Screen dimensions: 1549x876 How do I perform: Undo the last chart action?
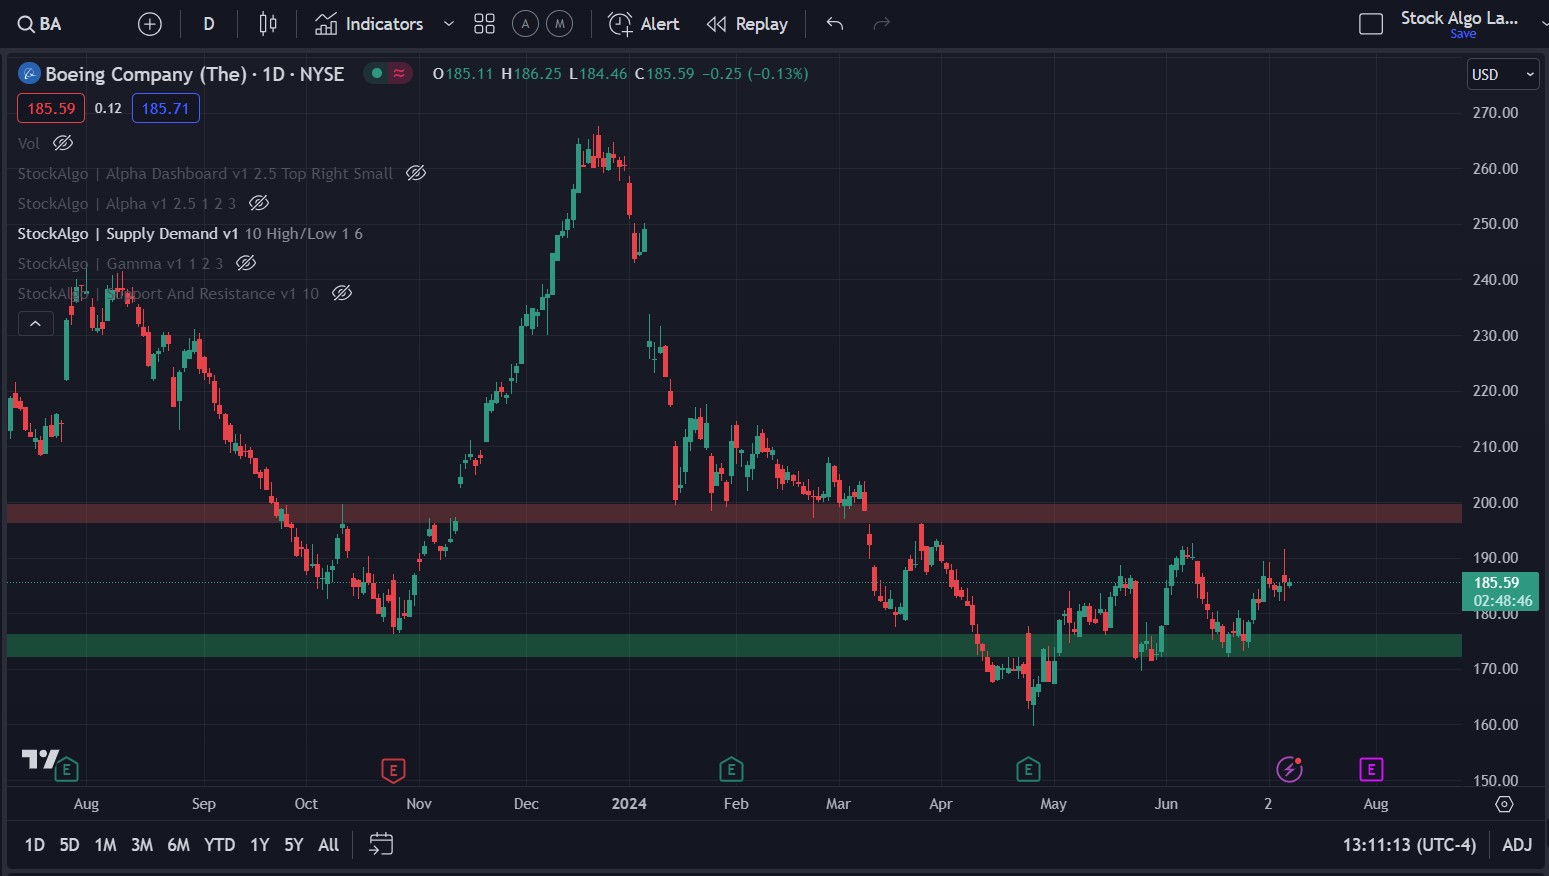point(835,24)
